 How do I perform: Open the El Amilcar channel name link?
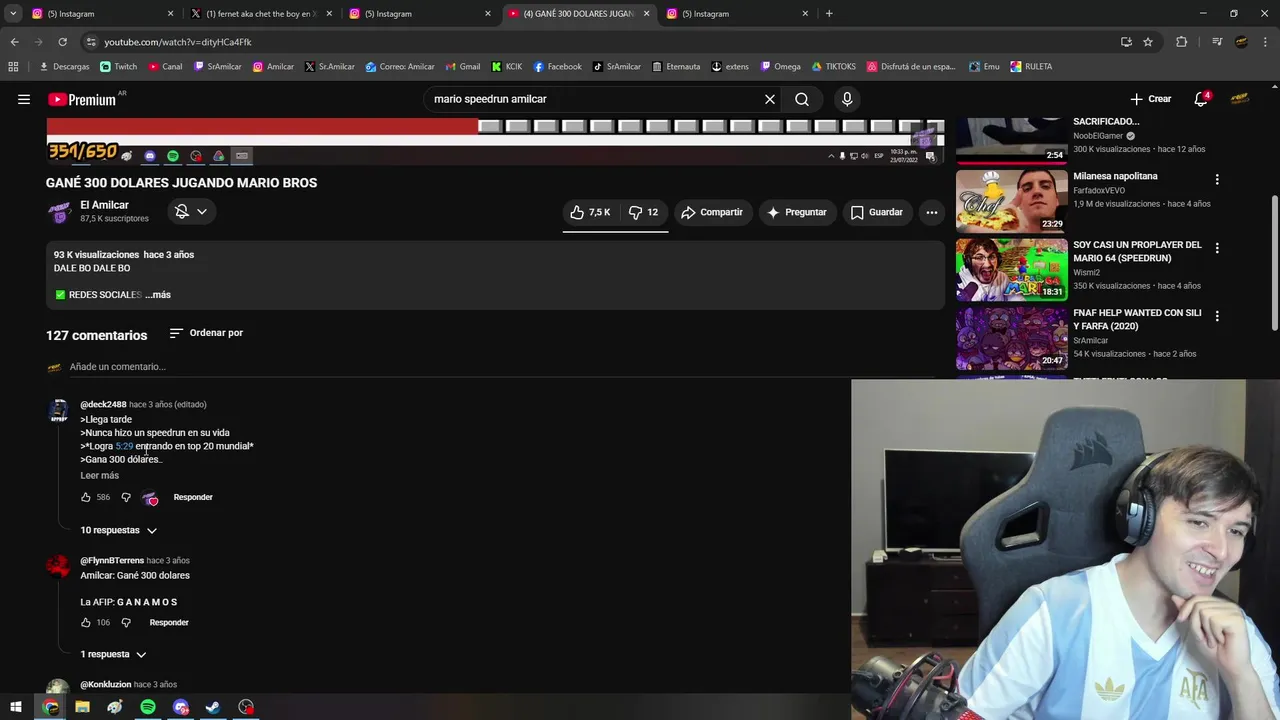coord(104,205)
